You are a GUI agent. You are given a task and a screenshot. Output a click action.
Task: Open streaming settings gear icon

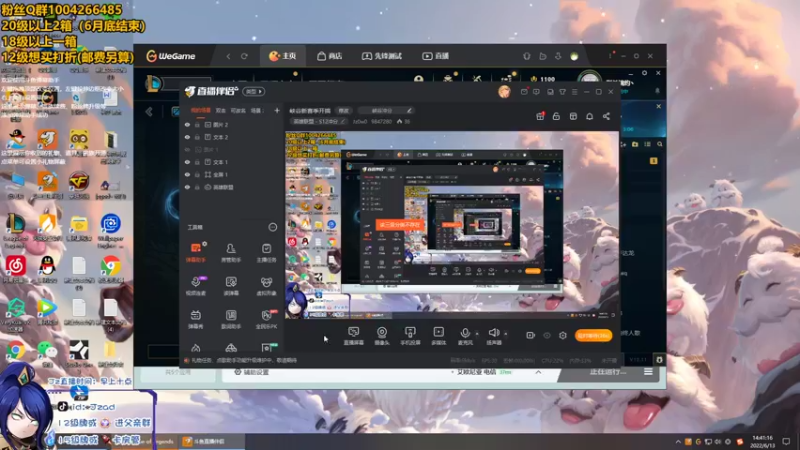pos(563,335)
